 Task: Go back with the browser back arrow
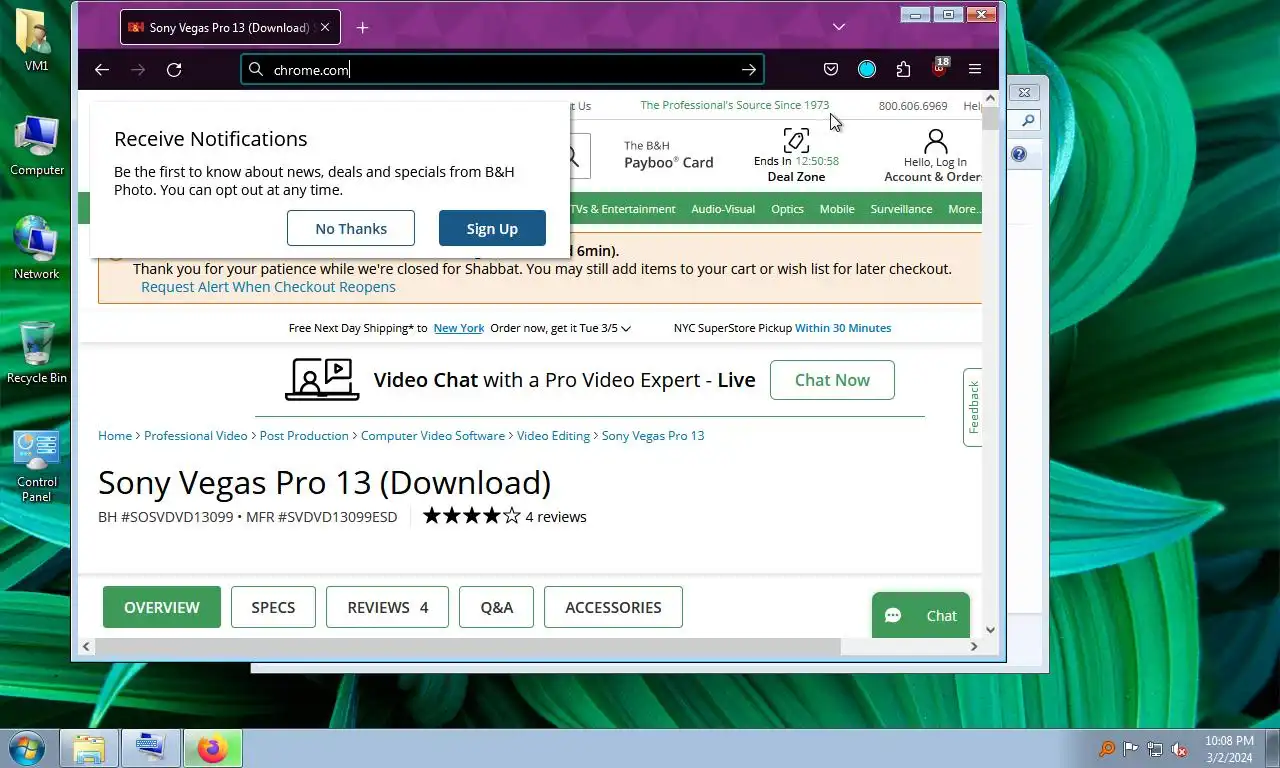point(101,69)
